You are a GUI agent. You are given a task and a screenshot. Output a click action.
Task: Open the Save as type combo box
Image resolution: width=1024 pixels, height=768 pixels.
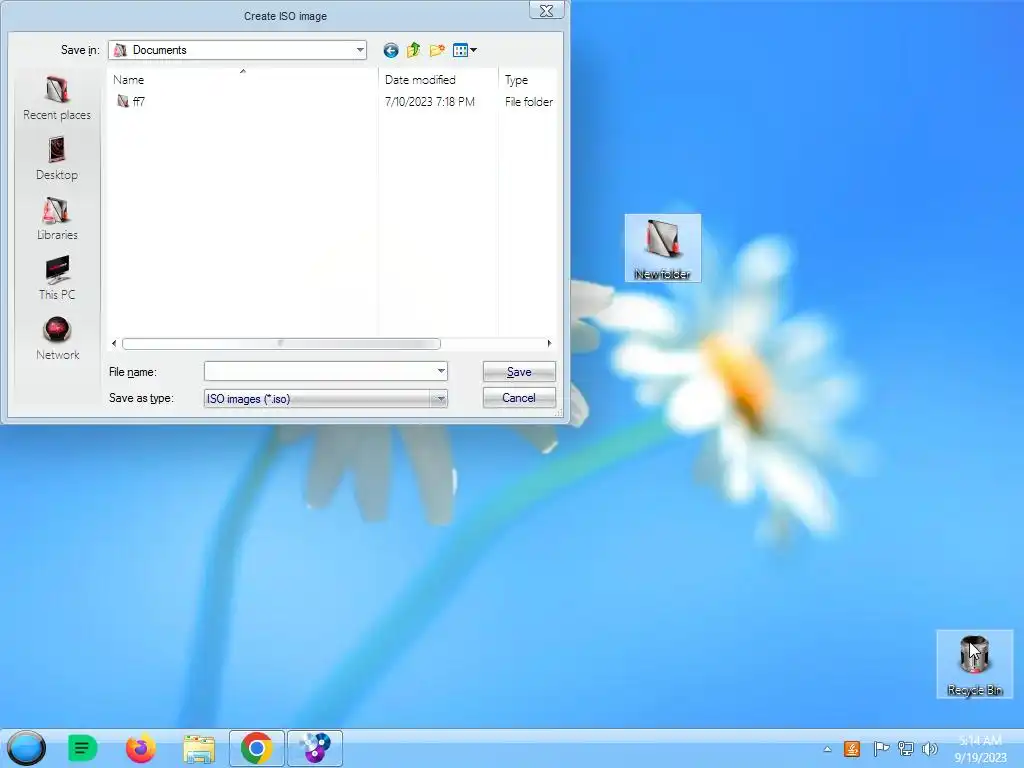pyautogui.click(x=326, y=398)
